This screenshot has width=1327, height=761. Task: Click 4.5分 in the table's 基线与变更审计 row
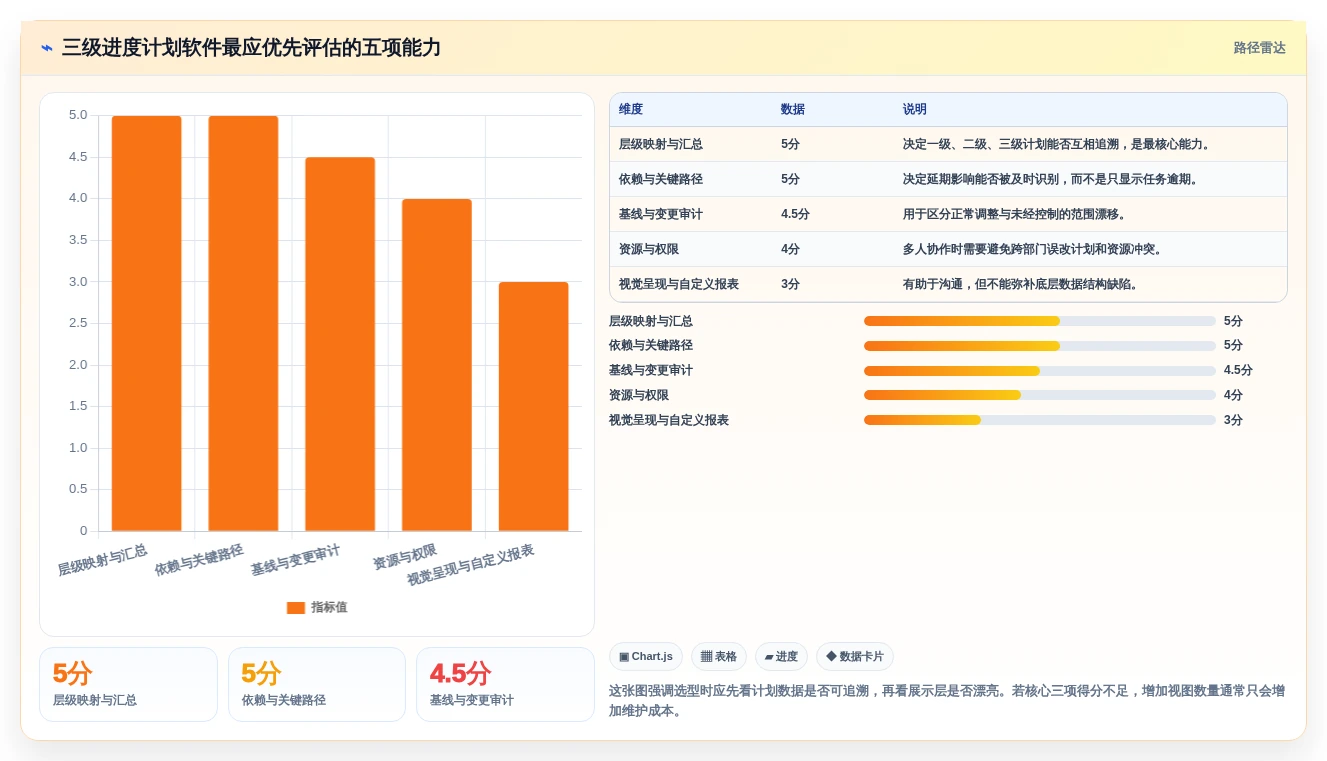pos(795,214)
